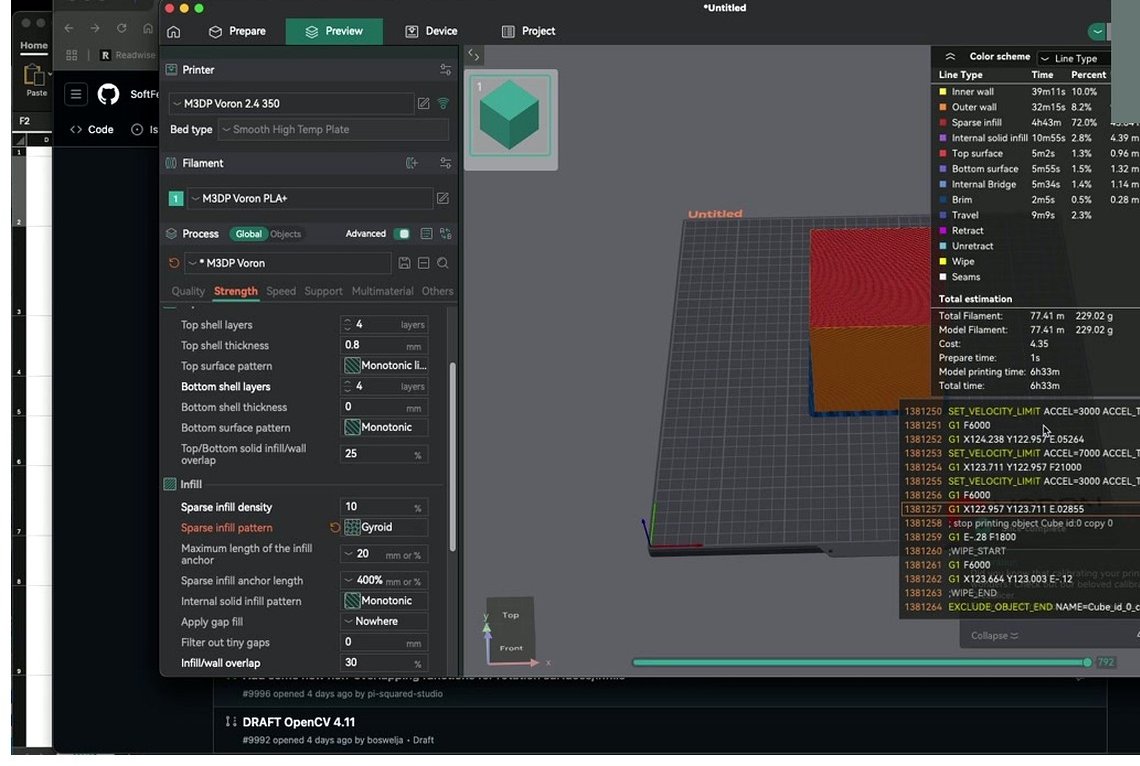Viewport: 1140px width, 766px height.
Task: Click the Sparse infill color swatch in legend
Action: 943,123
